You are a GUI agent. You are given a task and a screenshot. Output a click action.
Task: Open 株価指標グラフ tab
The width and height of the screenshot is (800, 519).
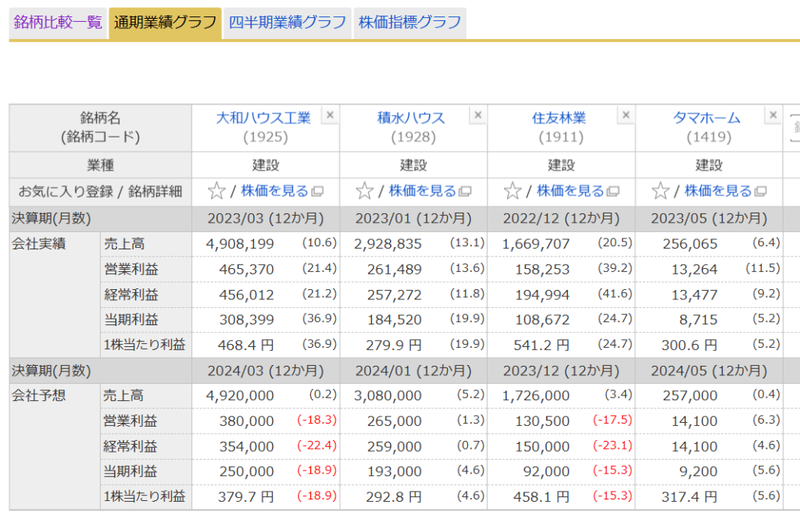coord(410,23)
